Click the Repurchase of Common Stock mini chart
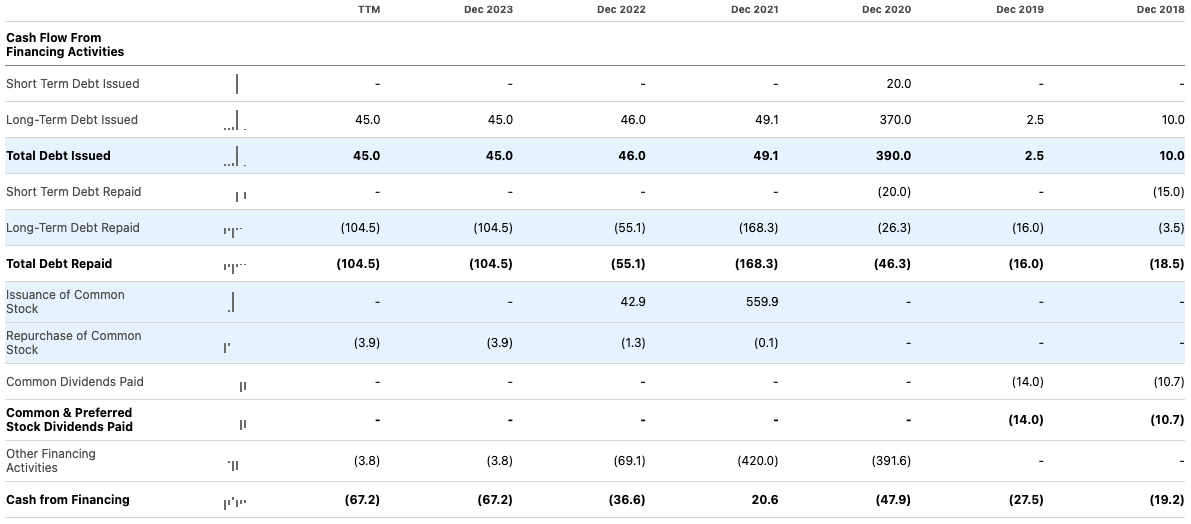The image size is (1191, 524). 227,347
